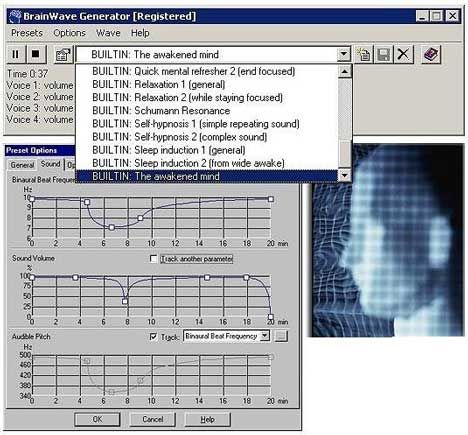
Task: Open the Wave menu
Action: click(x=108, y=33)
